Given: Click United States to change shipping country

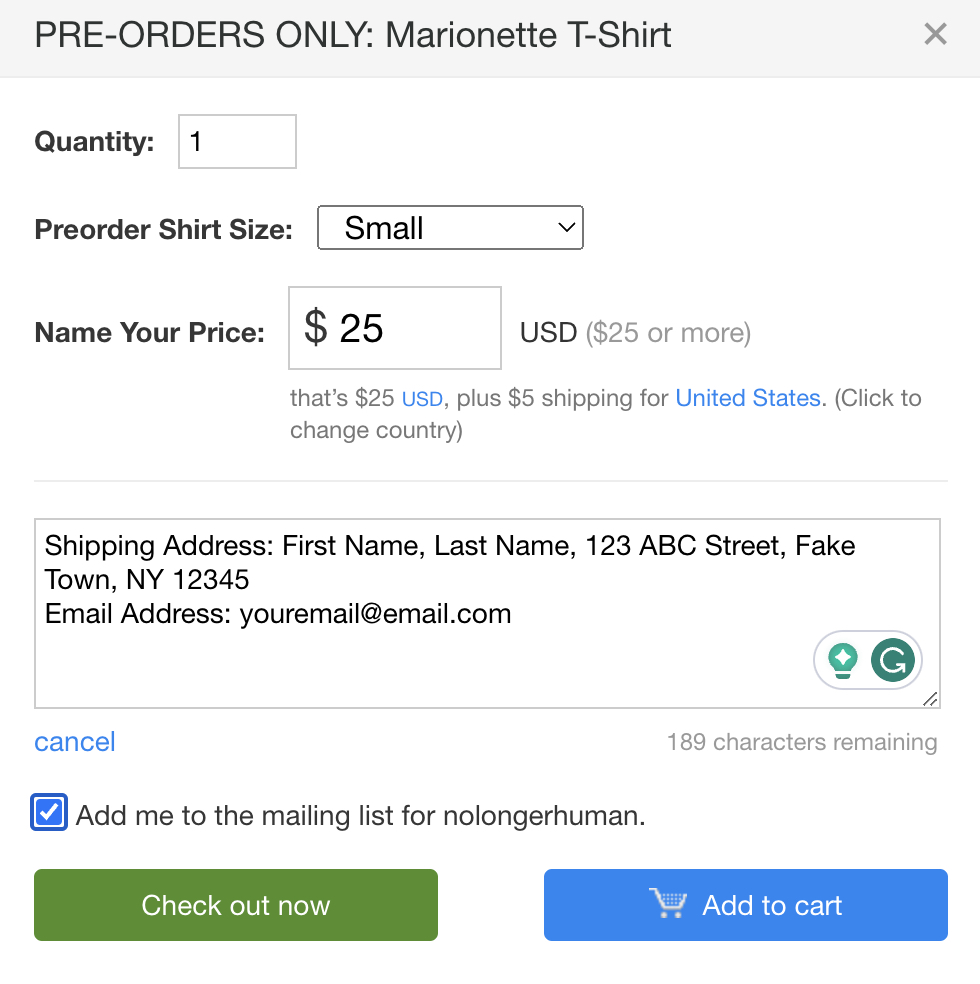Looking at the screenshot, I should pos(748,398).
